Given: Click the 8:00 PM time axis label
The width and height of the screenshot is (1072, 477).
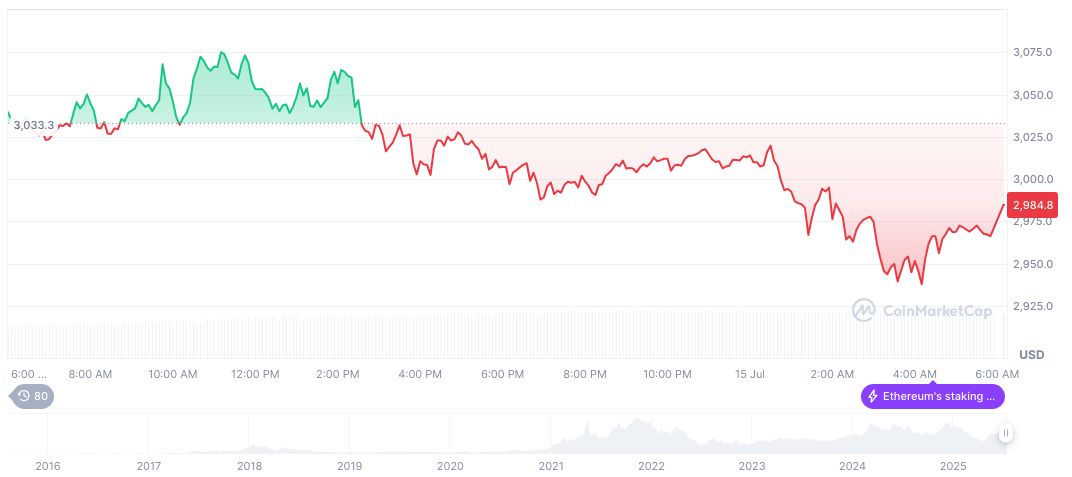Looking at the screenshot, I should (x=585, y=374).
